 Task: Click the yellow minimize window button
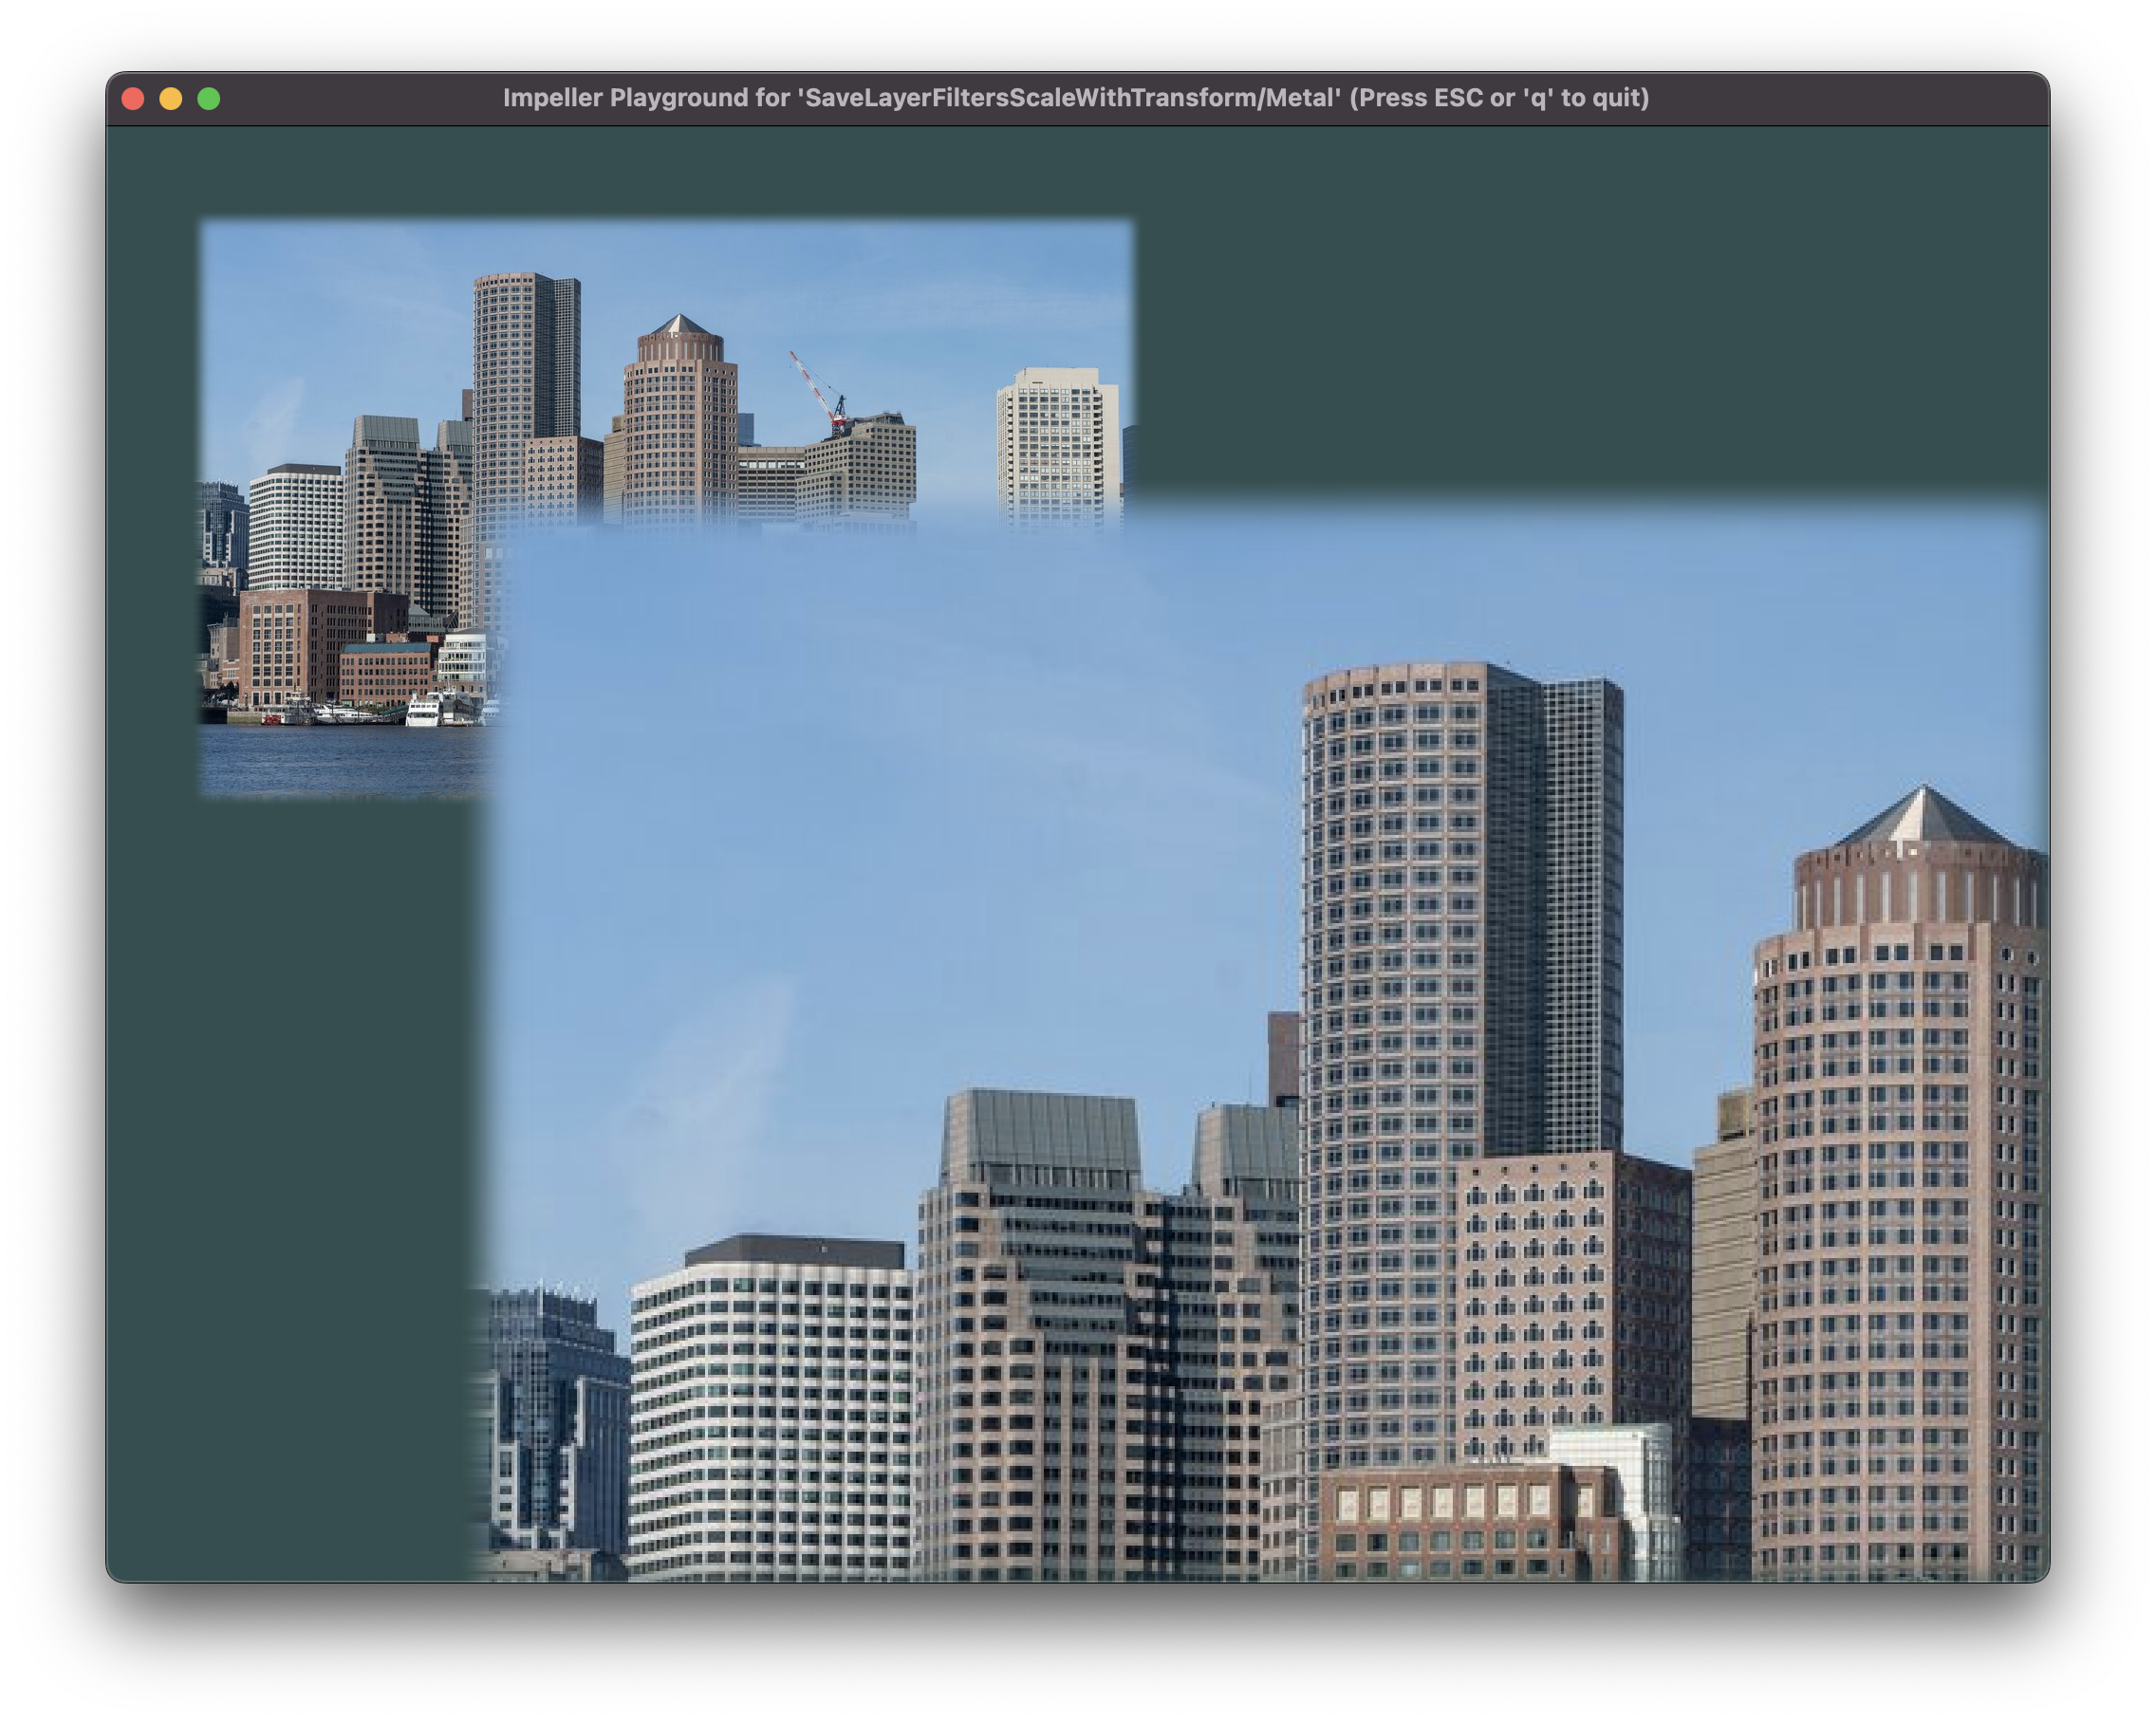[x=171, y=98]
